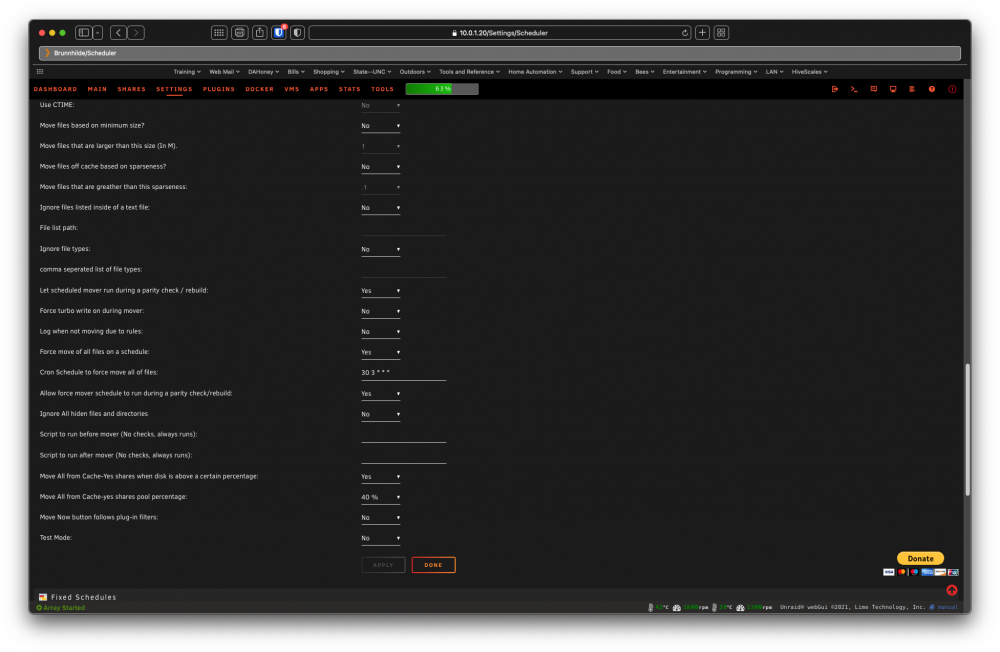
Task: Go forward with the Safari forward arrow
Action: click(136, 33)
